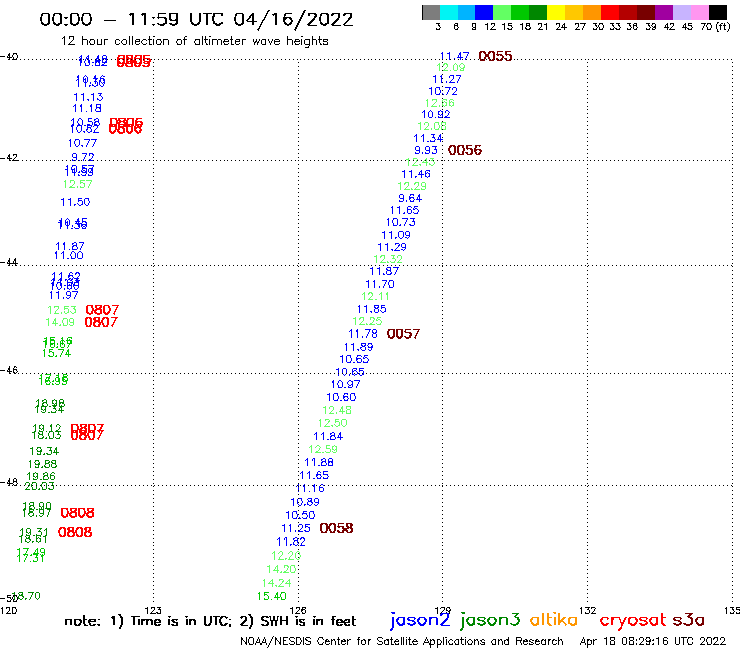Select the yellow 24 ft color swatch
Viewport: 740px width, 650px height.
pyautogui.click(x=556, y=12)
